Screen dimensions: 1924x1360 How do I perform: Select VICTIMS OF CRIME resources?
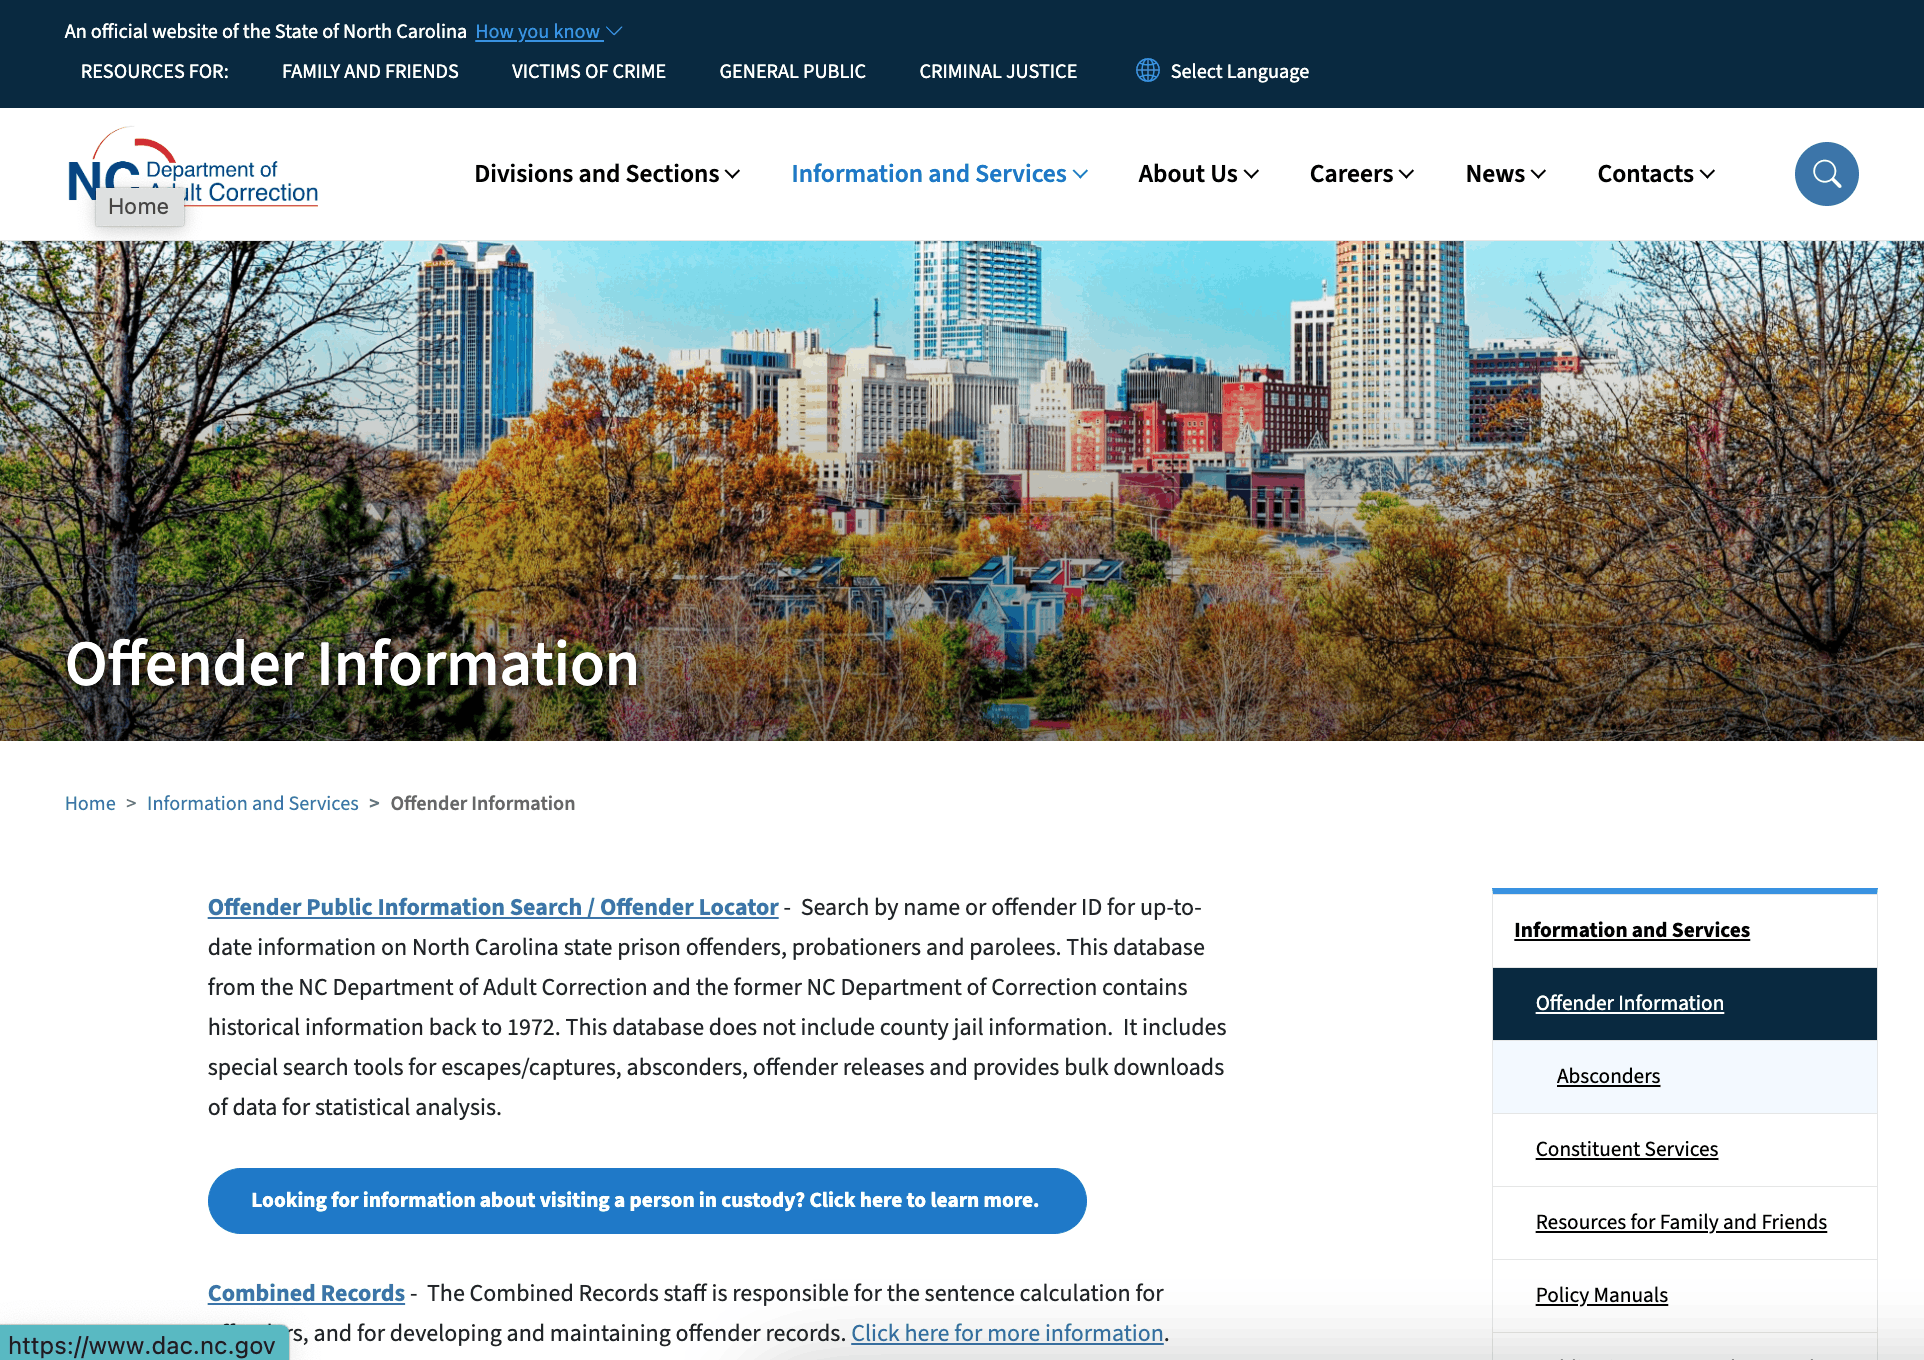tap(588, 70)
